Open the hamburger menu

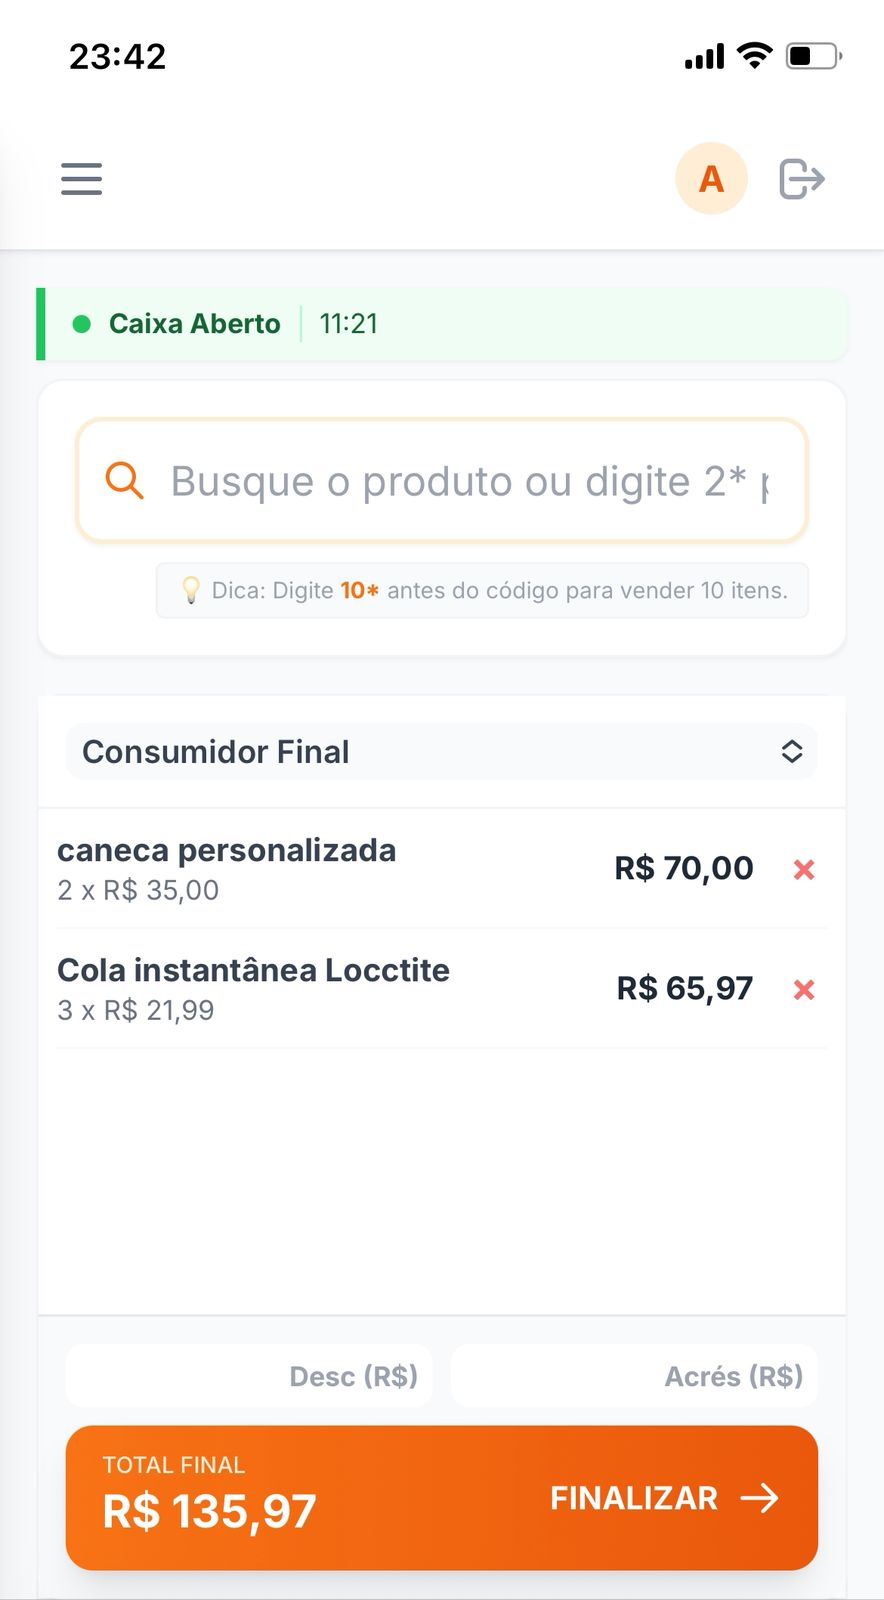click(x=81, y=179)
